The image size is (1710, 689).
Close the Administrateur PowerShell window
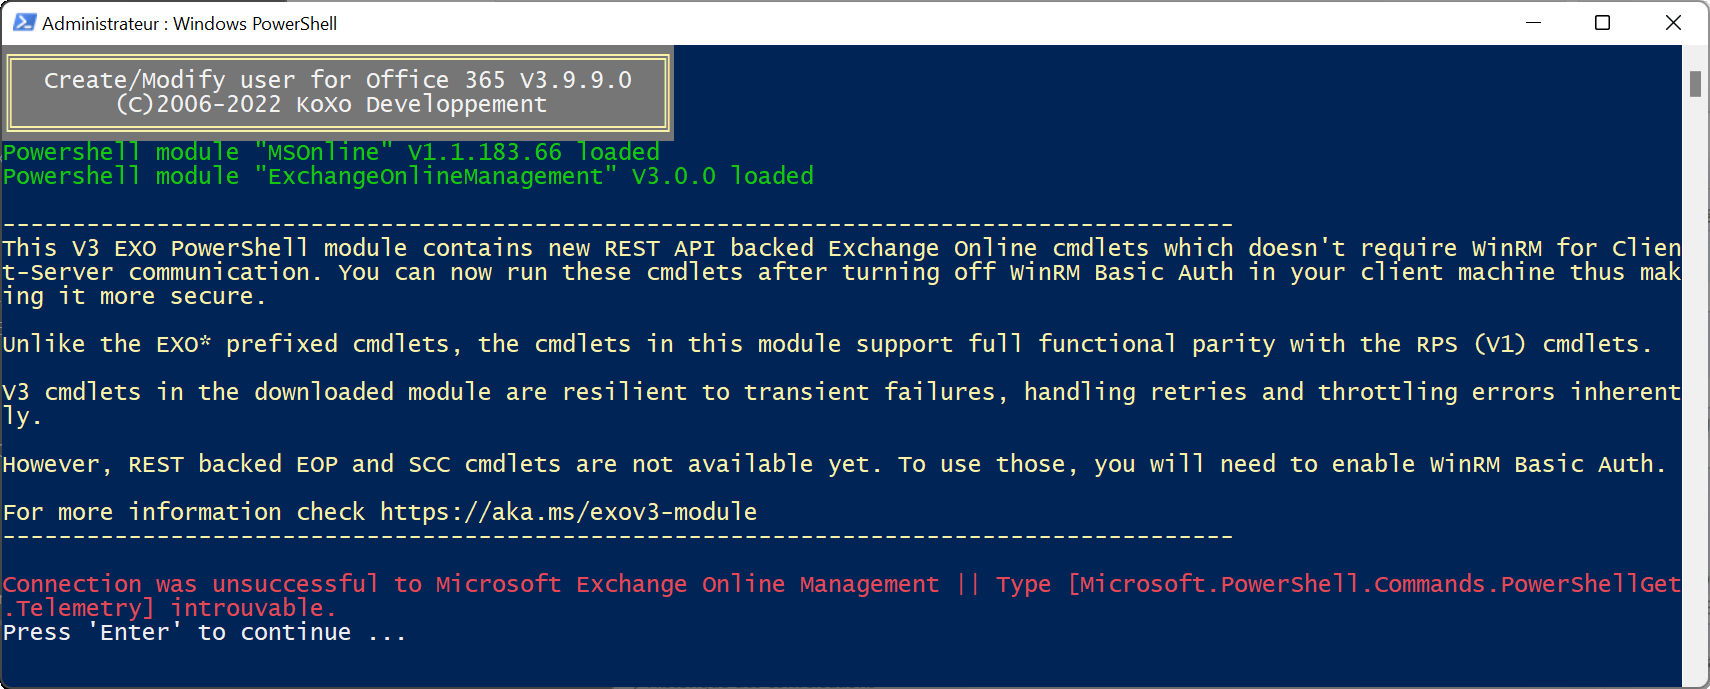click(1673, 23)
